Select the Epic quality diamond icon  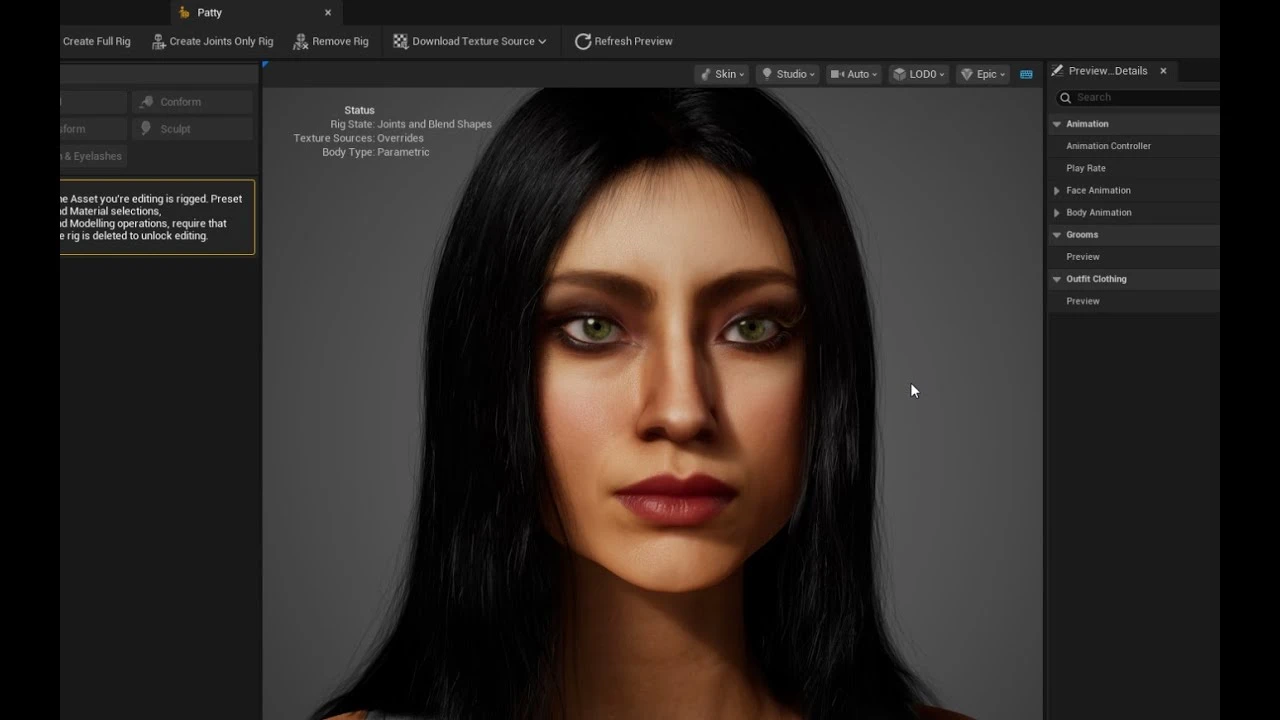pyautogui.click(x=966, y=73)
